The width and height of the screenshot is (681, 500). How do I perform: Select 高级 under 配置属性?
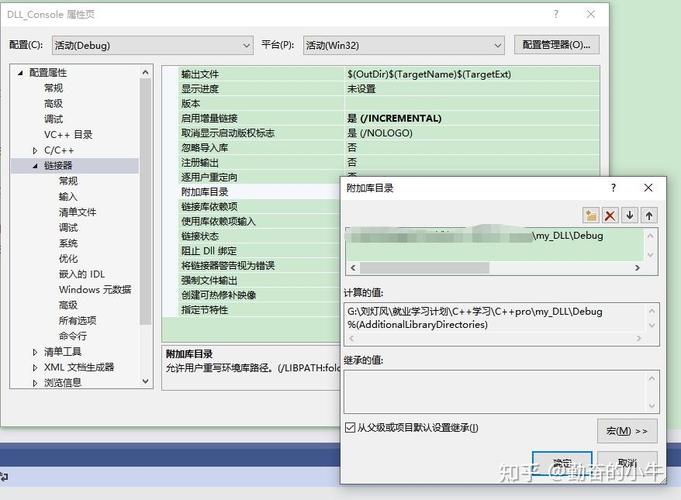pos(53,103)
